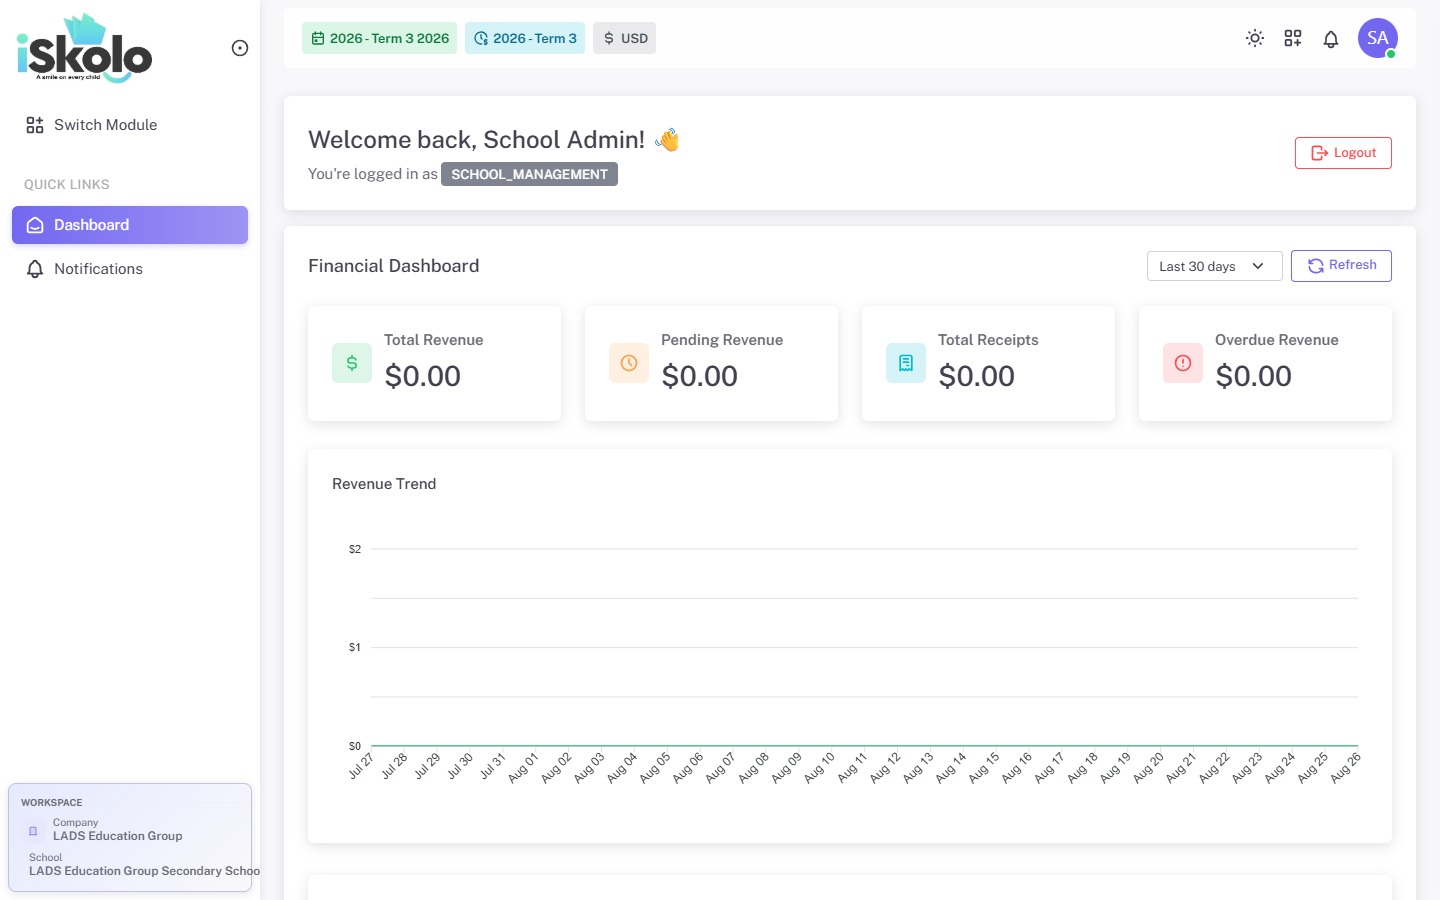Click Aug 26 label on chart axis

pyautogui.click(x=1346, y=767)
